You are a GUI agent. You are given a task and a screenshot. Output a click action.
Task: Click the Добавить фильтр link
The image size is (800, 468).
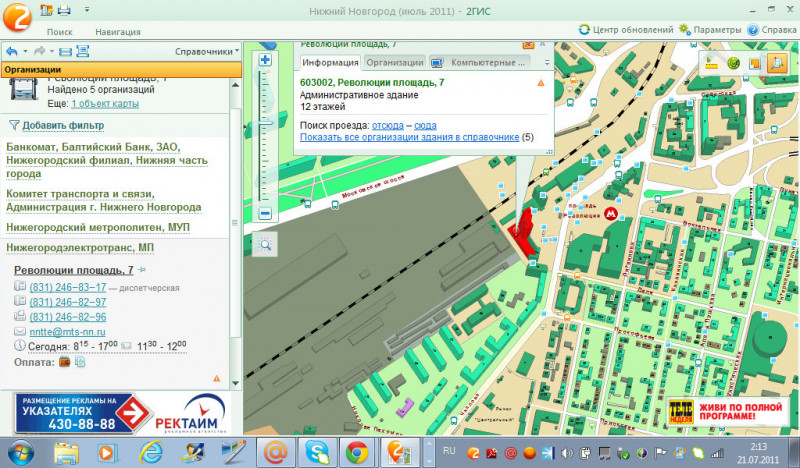coord(63,126)
